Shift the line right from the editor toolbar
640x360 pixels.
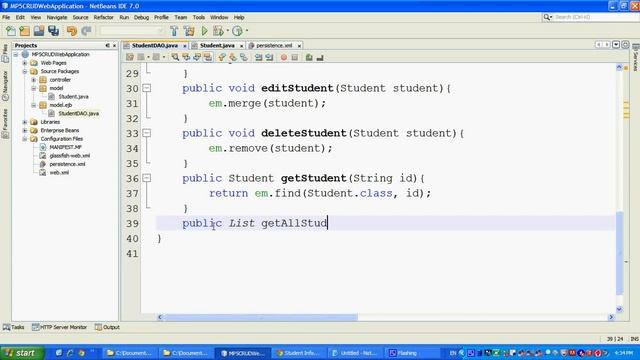pyautogui.click(x=269, y=58)
